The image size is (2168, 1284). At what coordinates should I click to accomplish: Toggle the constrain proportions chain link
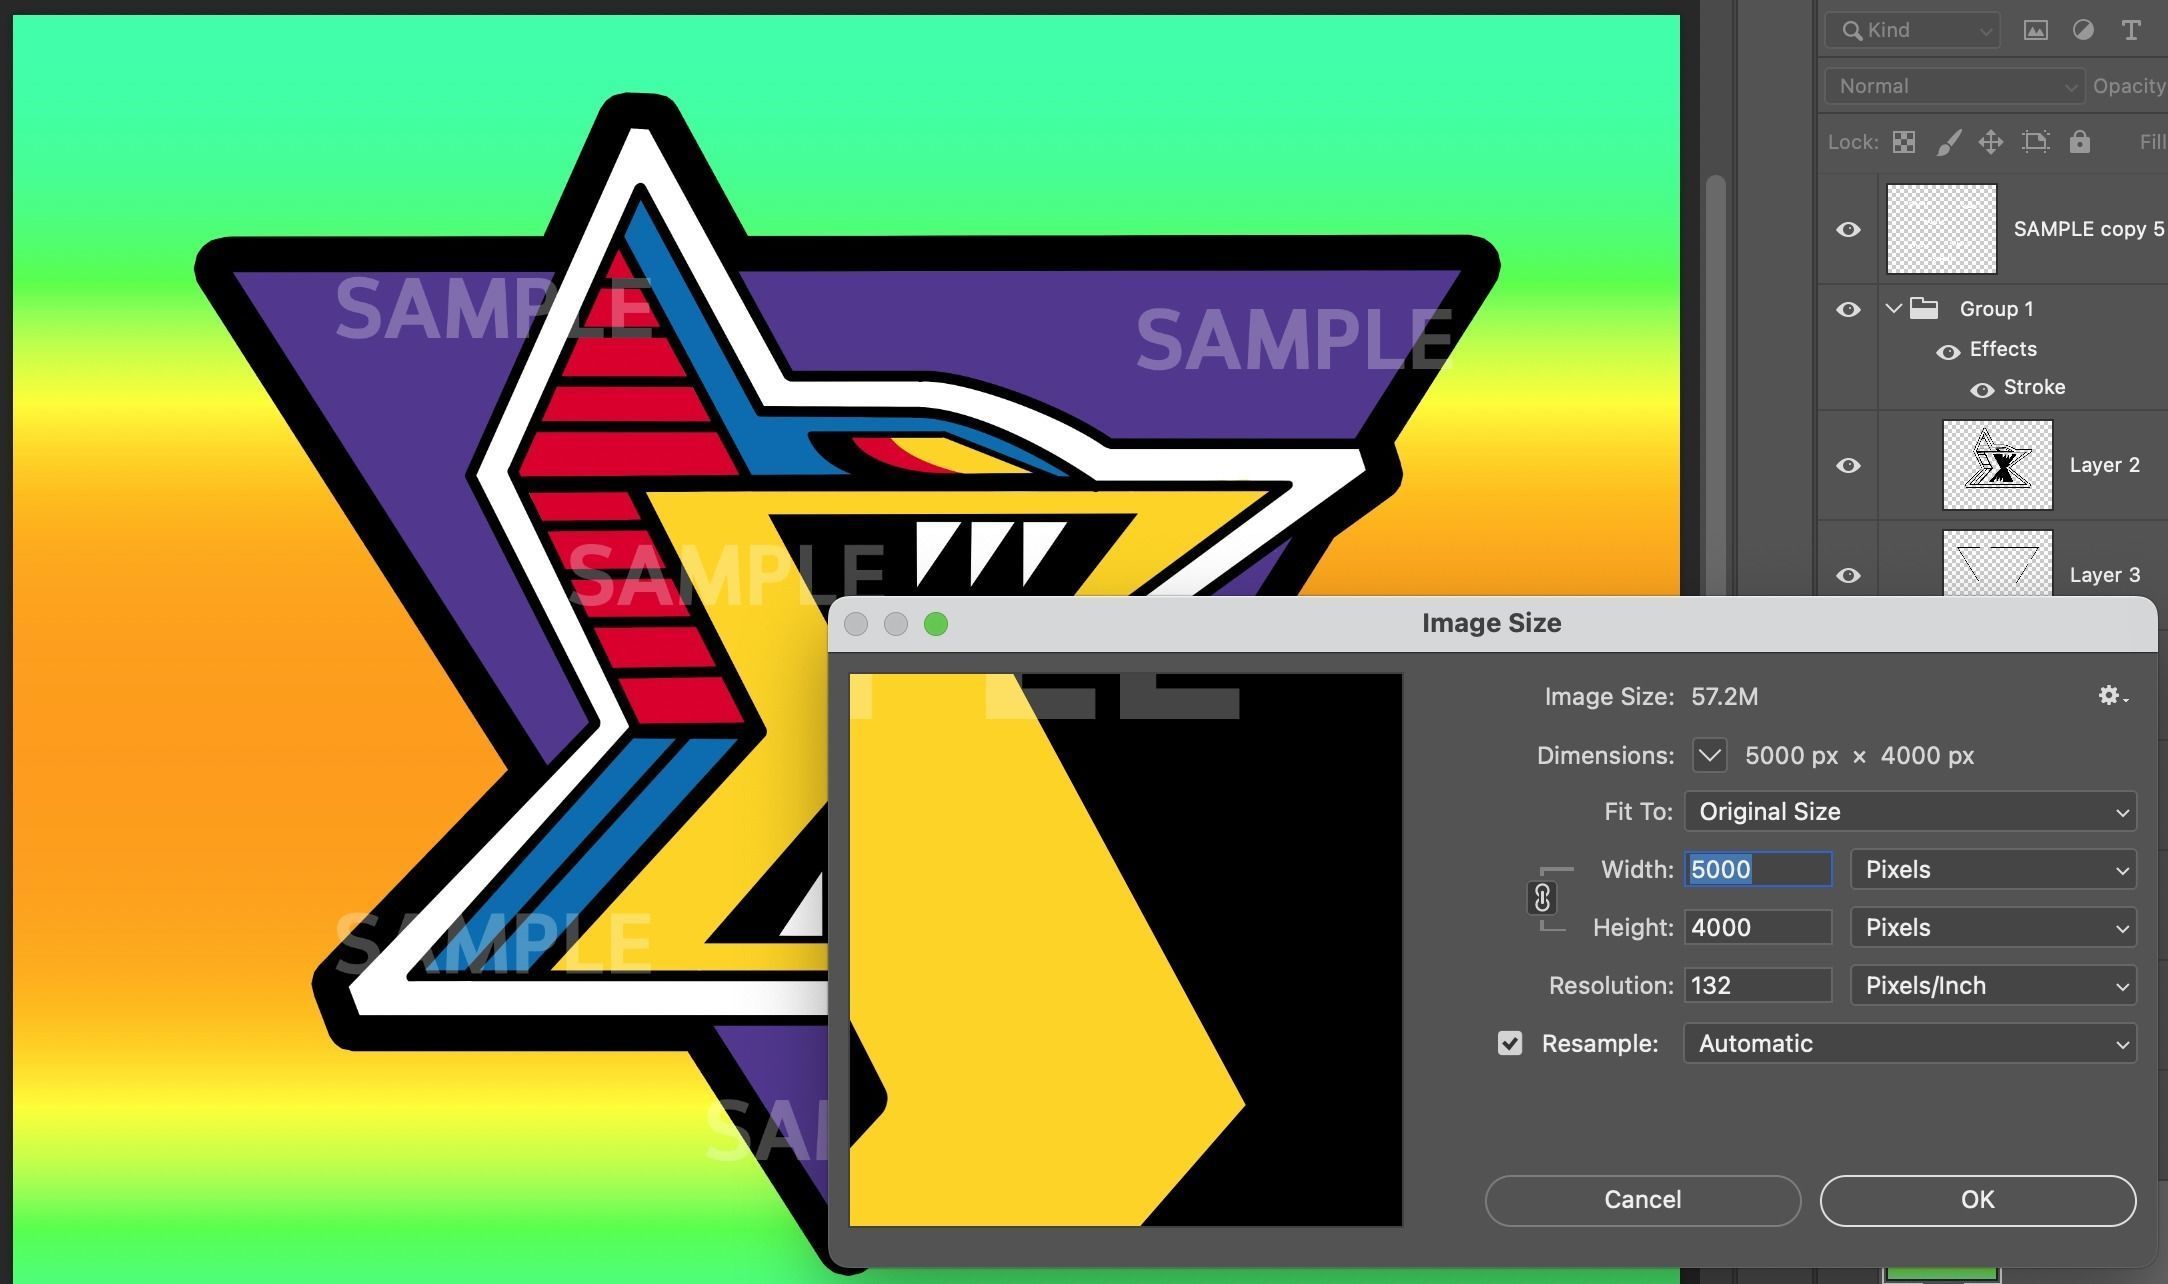(1542, 898)
